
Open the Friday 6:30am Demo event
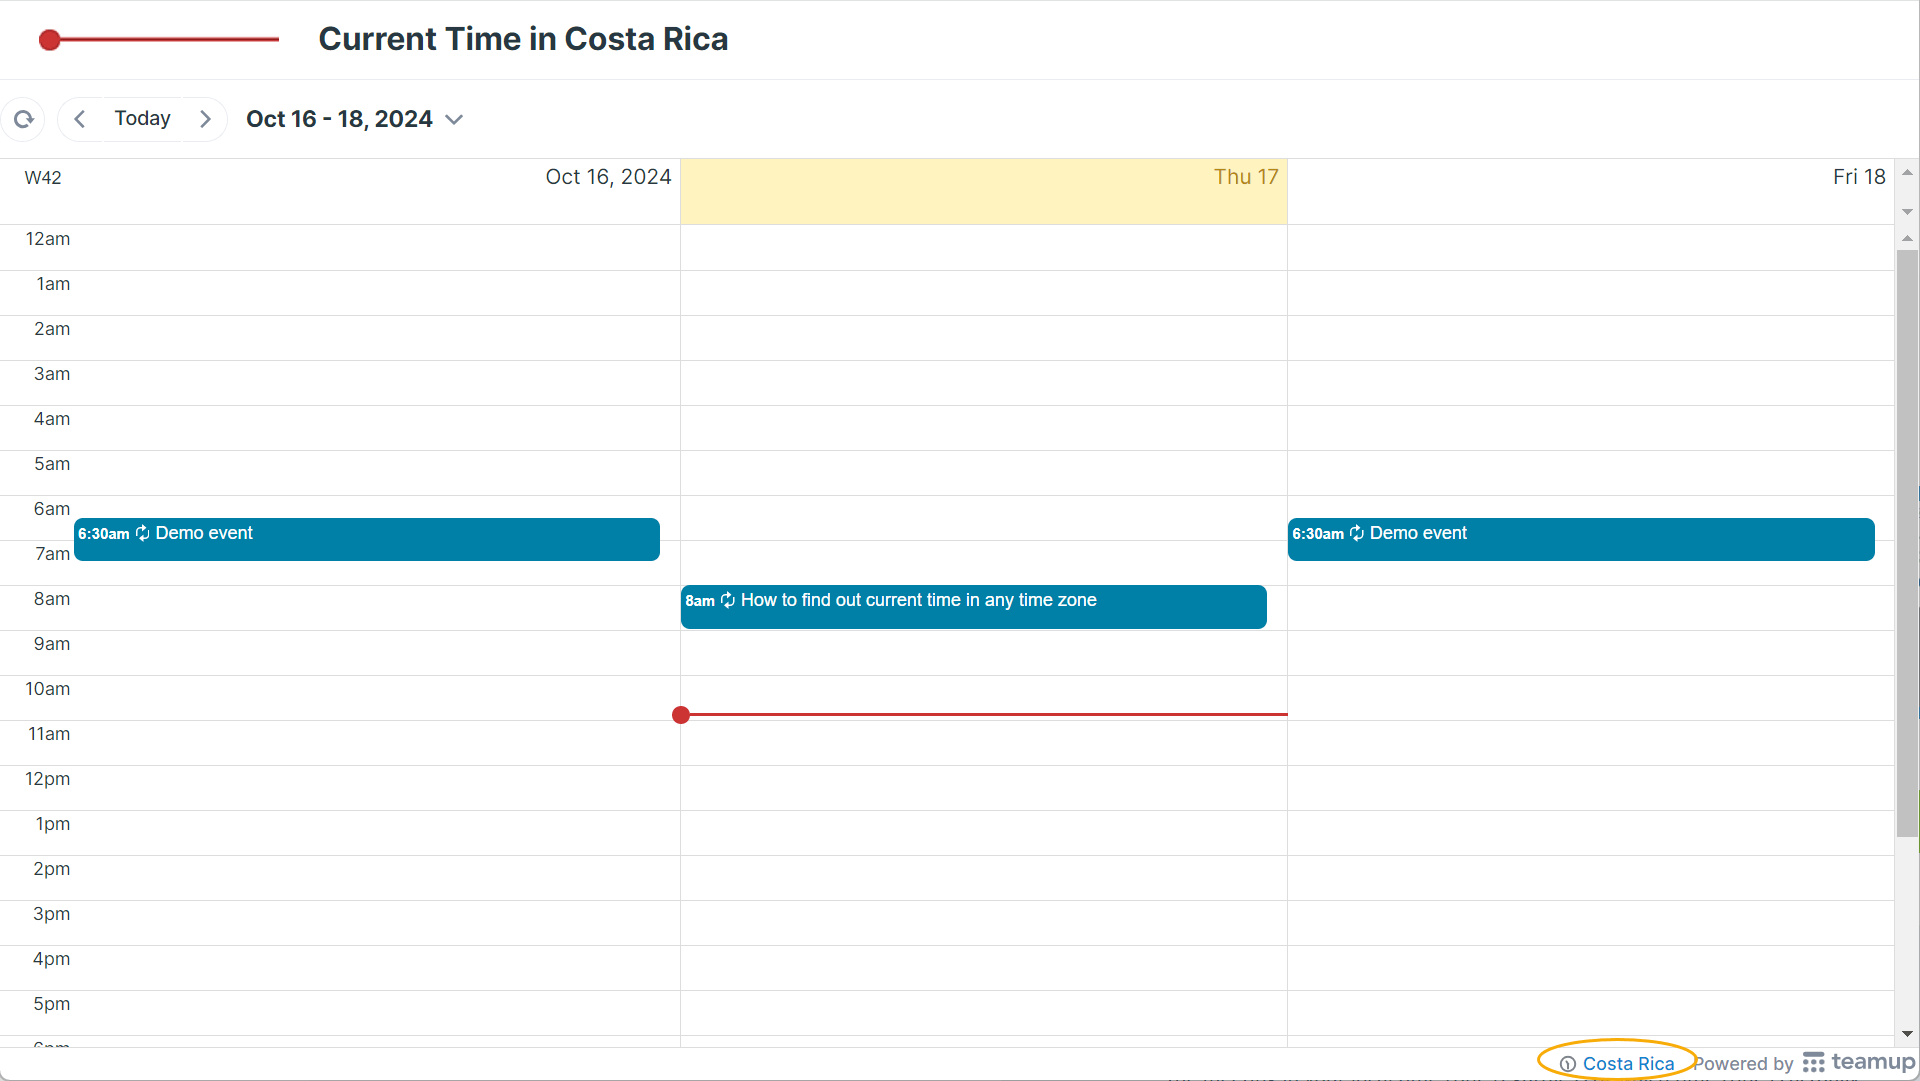1581,539
